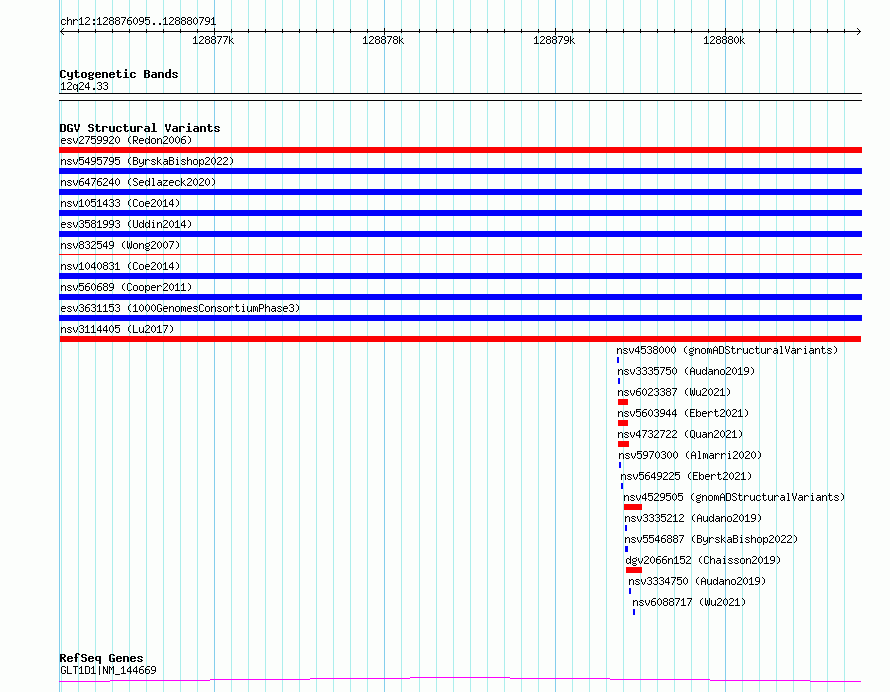Open nsv1040831 (Coe2014) variant label
This screenshot has height=692, width=890.
click(120, 266)
